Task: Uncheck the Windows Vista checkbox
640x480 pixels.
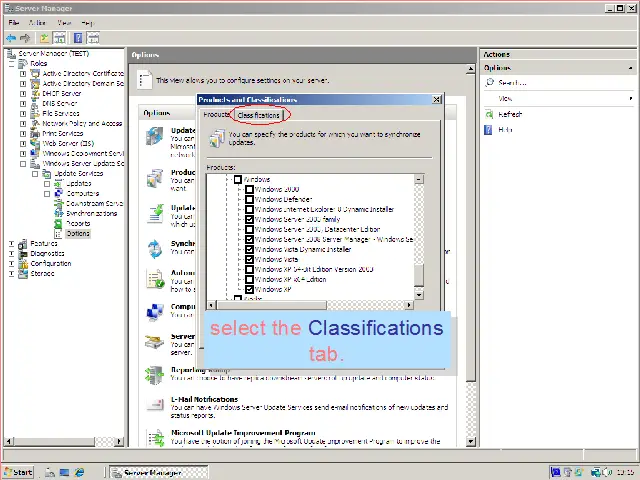Action: [x=249, y=259]
